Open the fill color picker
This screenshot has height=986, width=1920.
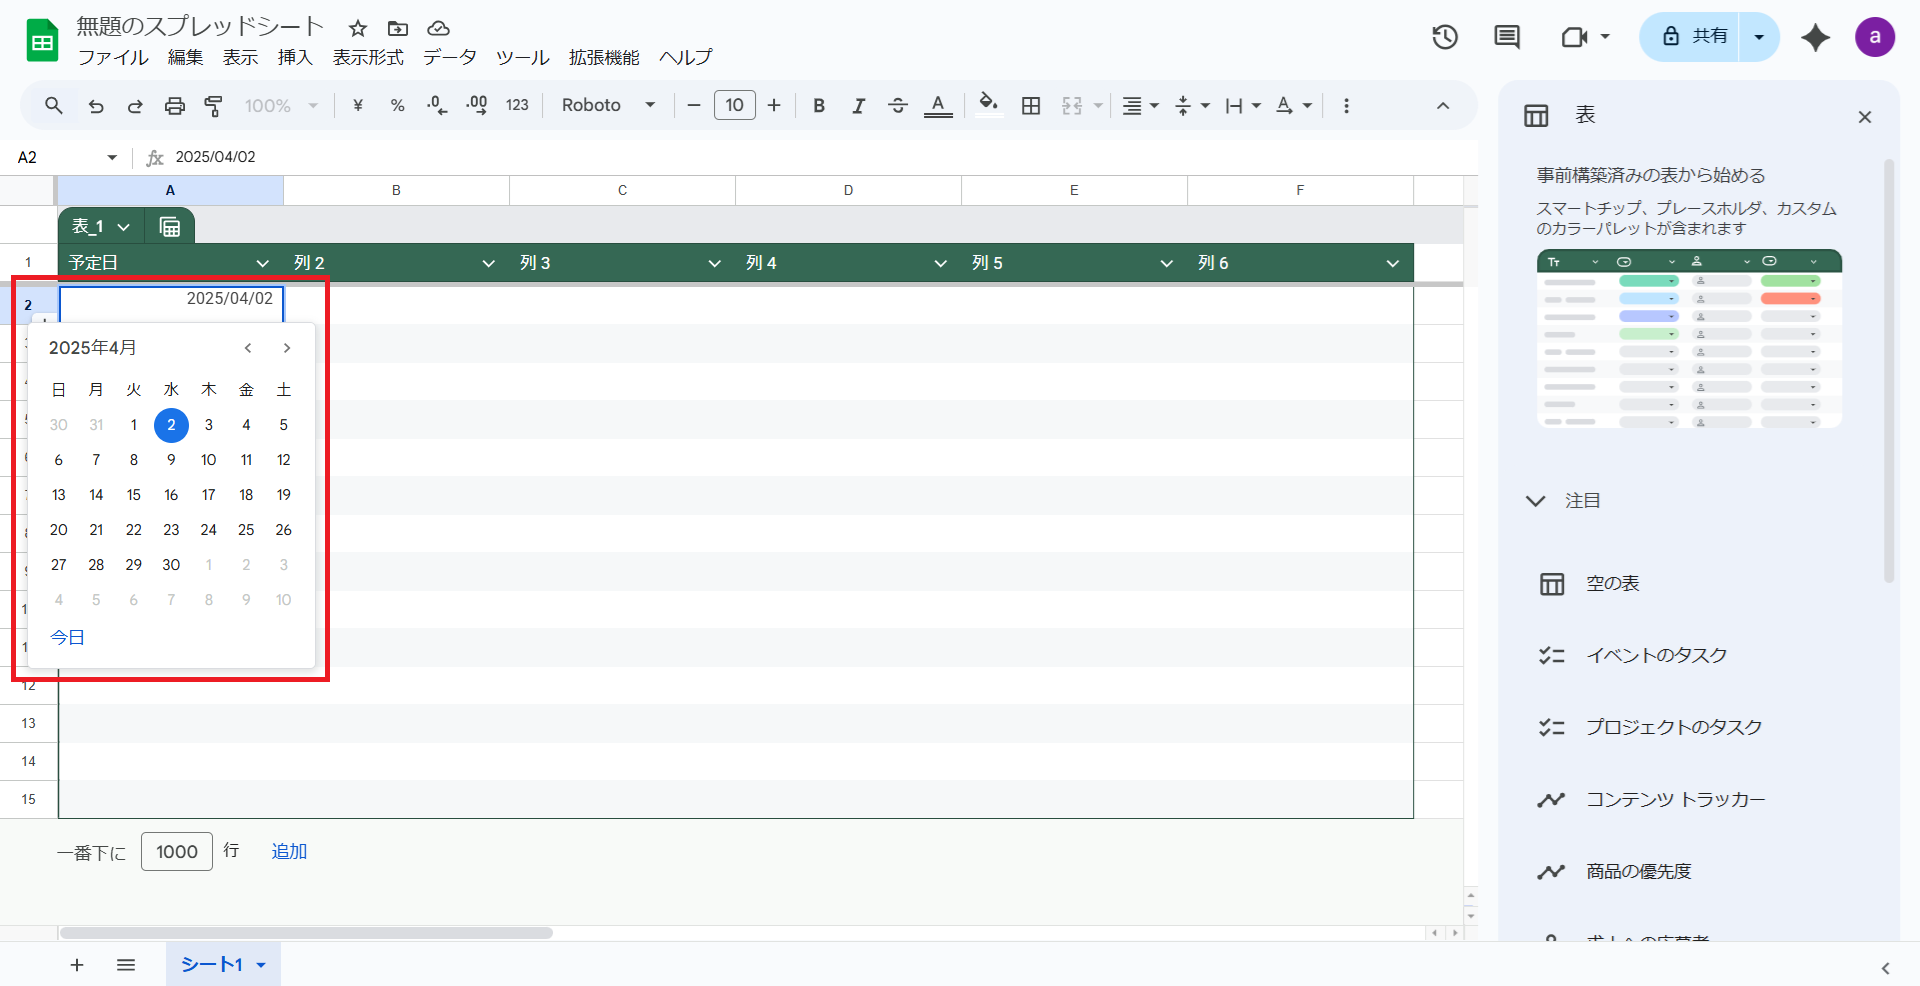coord(988,106)
